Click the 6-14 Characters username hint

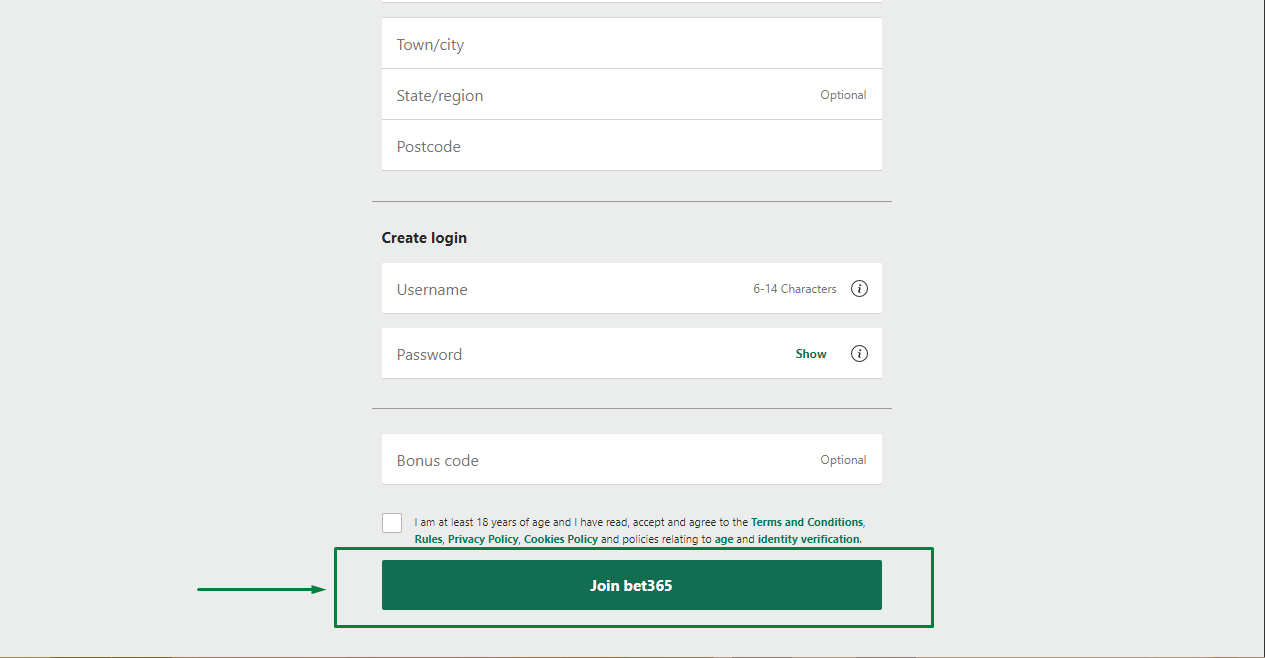795,289
